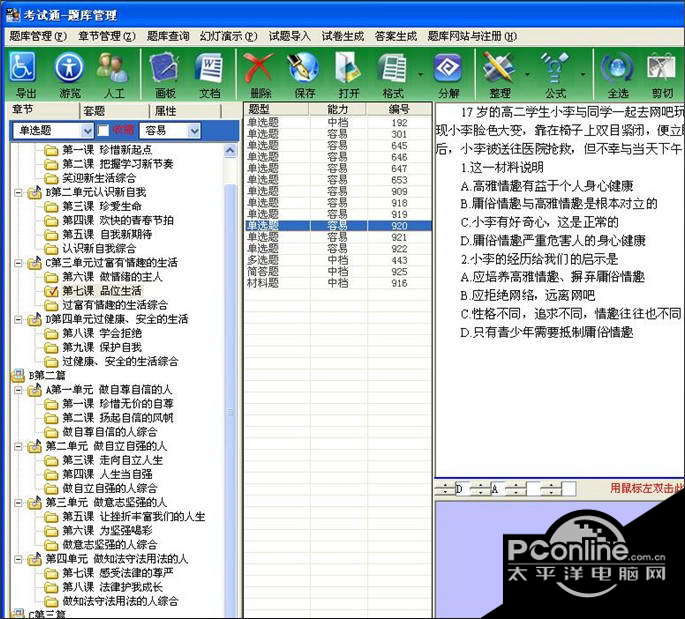Select the question row numbered 645
The image size is (685, 619).
(338, 145)
